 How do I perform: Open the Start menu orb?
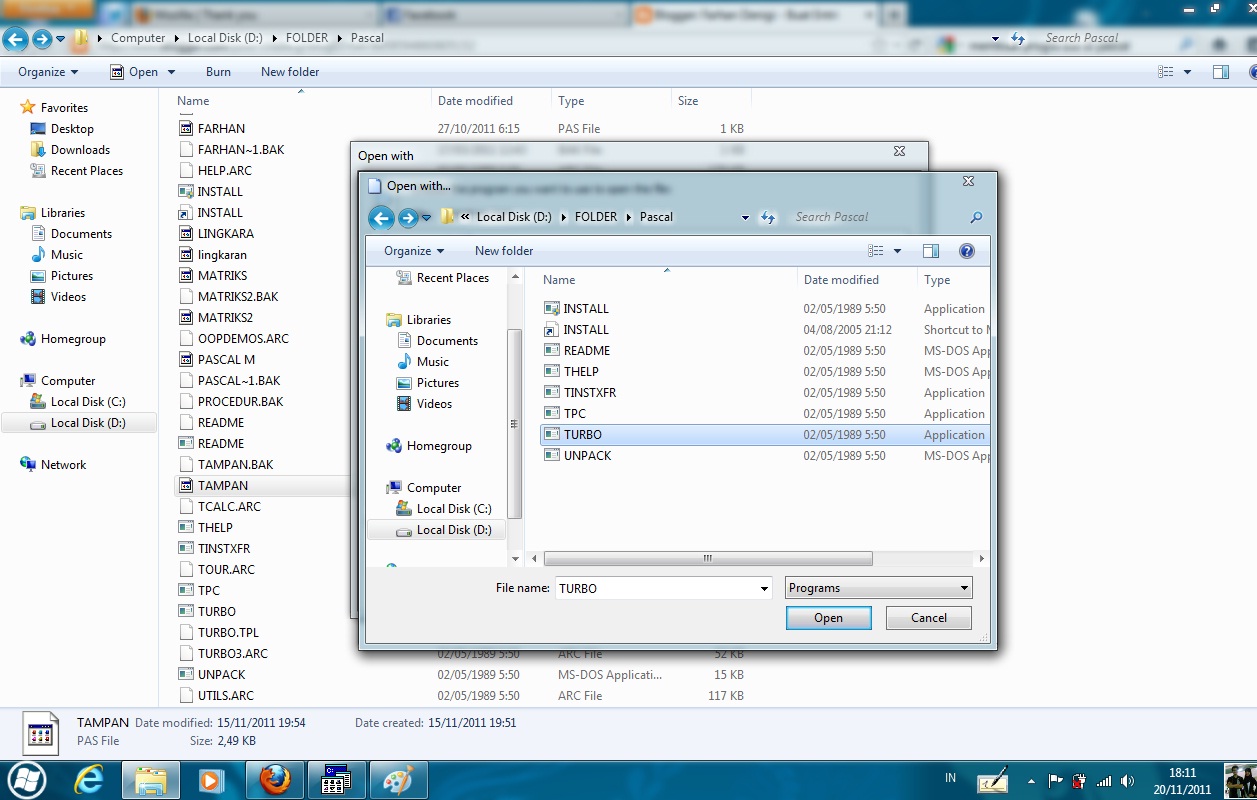pos(26,780)
